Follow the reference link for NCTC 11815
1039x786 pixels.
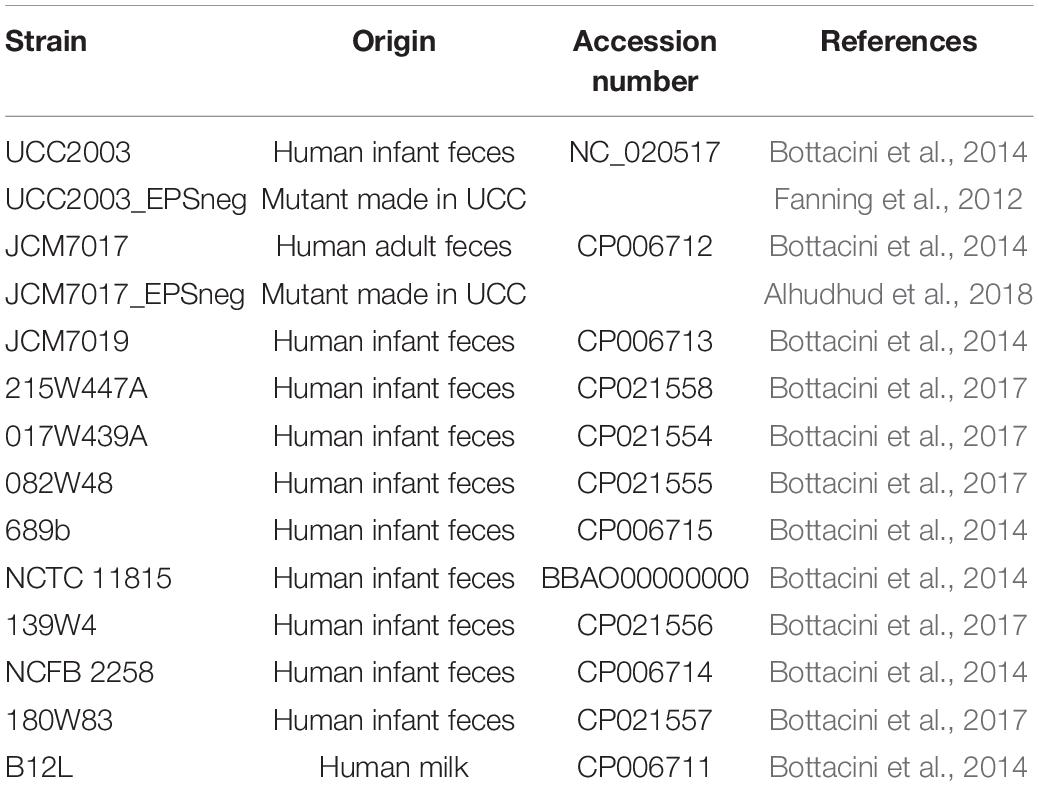pyautogui.click(x=898, y=577)
